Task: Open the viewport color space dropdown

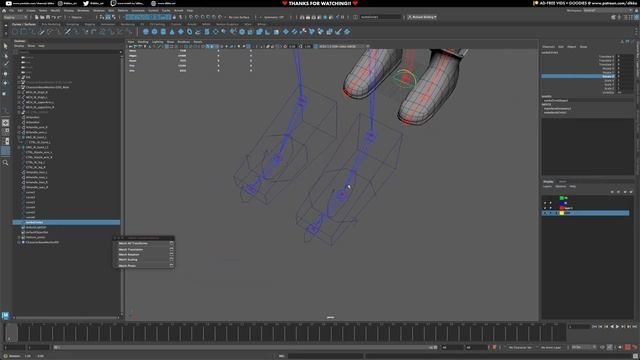Action: [343, 46]
